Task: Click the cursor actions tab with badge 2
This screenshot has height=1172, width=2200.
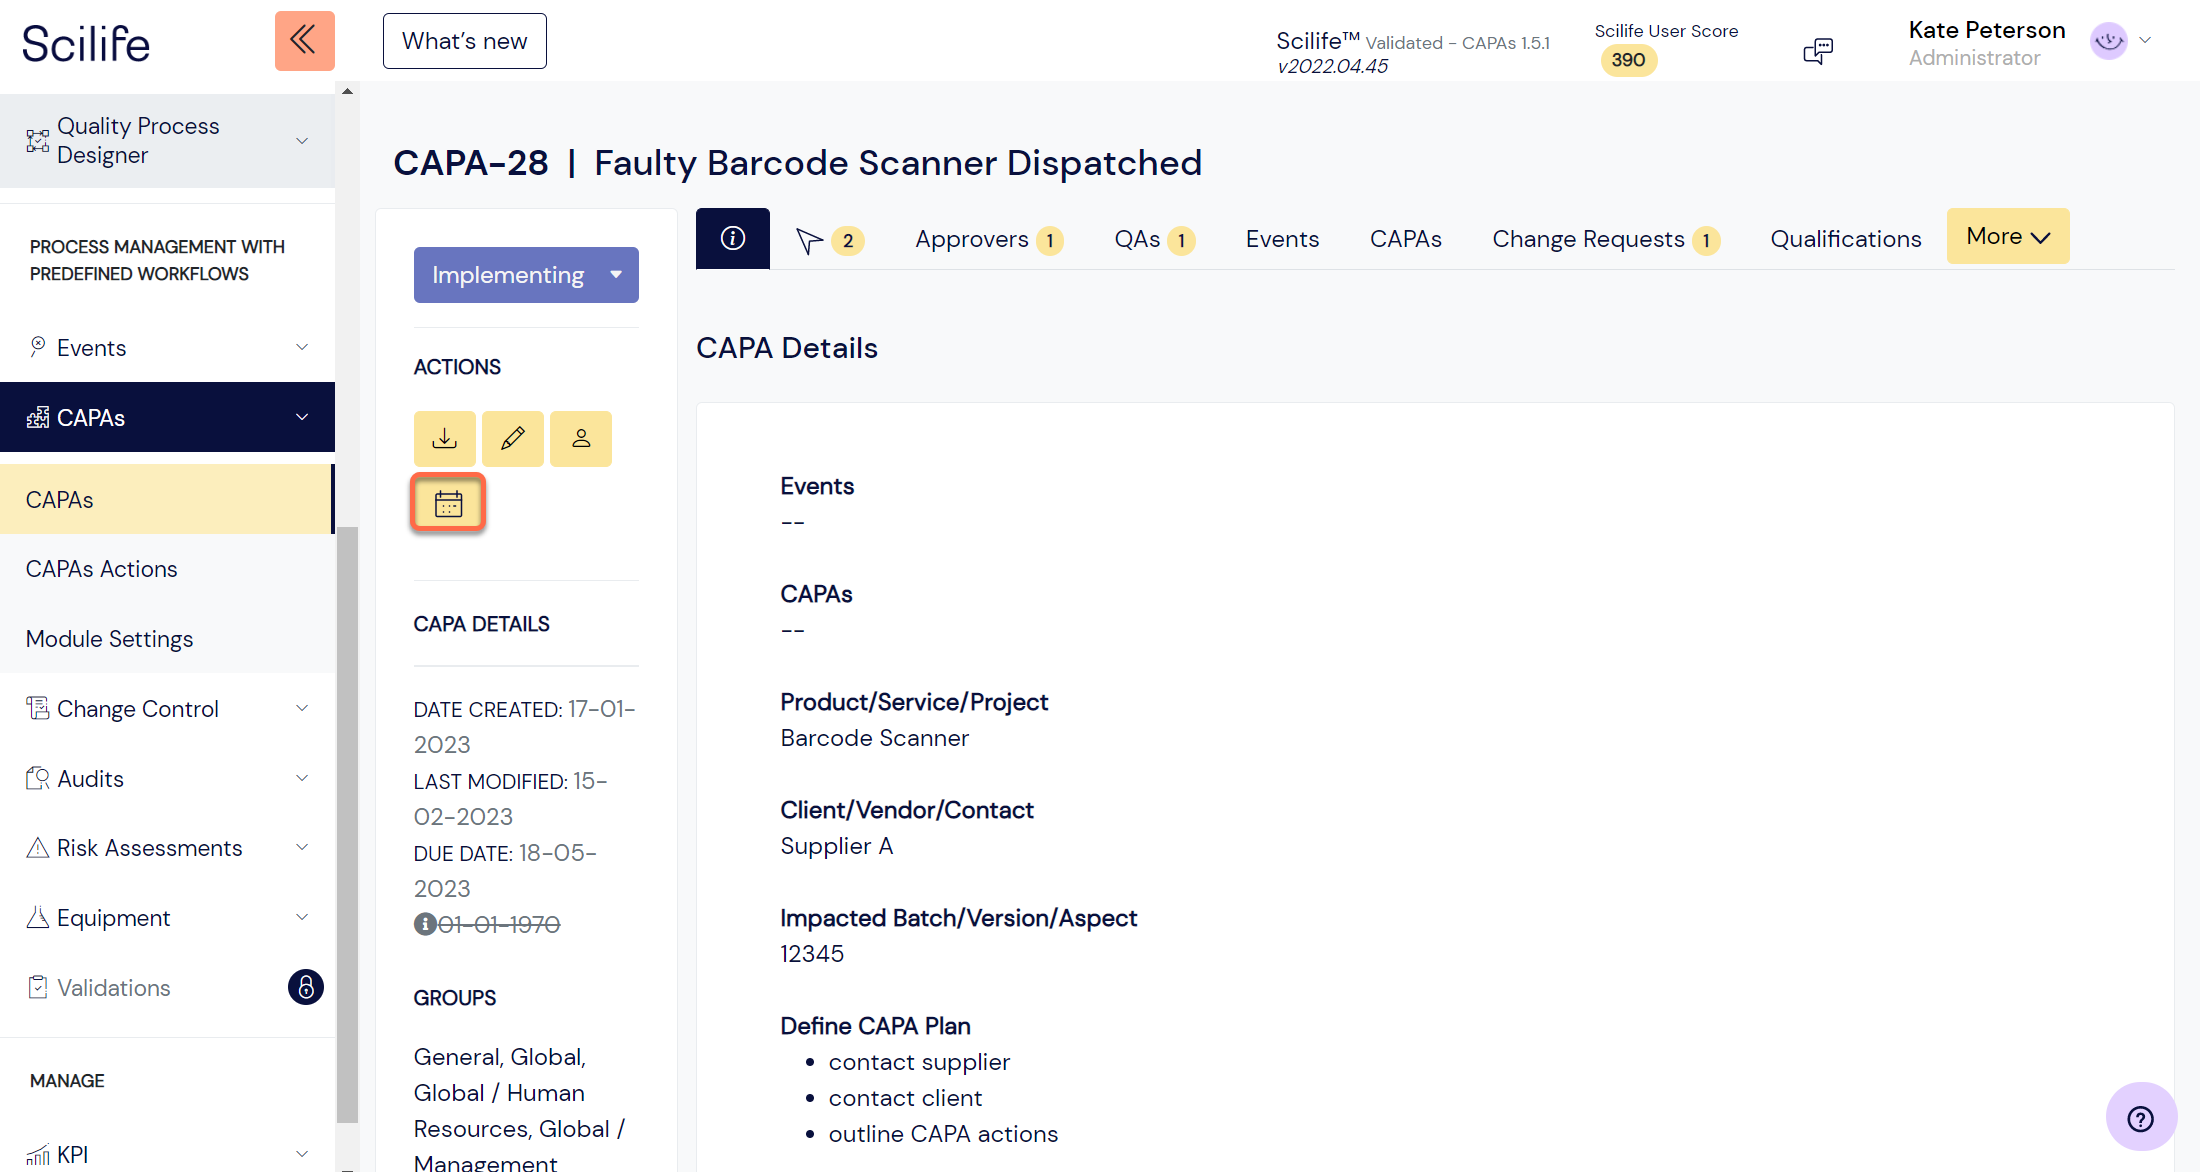Action: pos(829,240)
